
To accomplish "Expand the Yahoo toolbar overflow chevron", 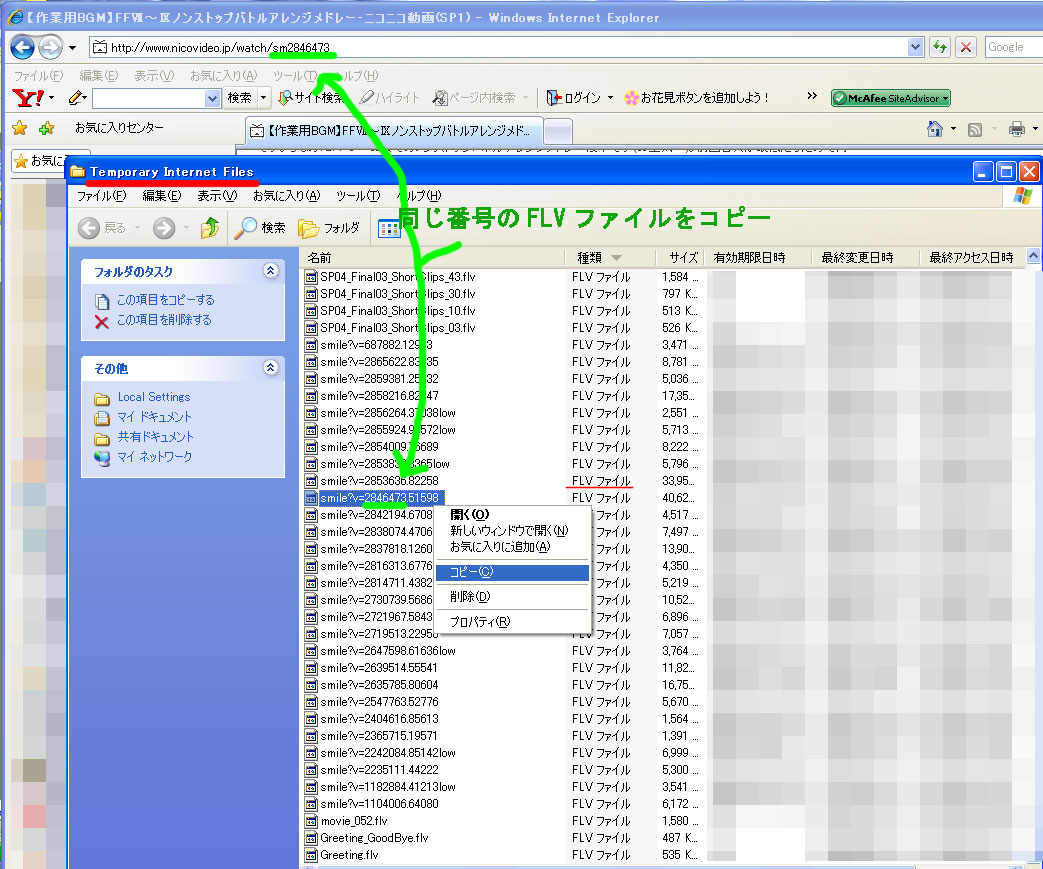I will click(x=812, y=96).
